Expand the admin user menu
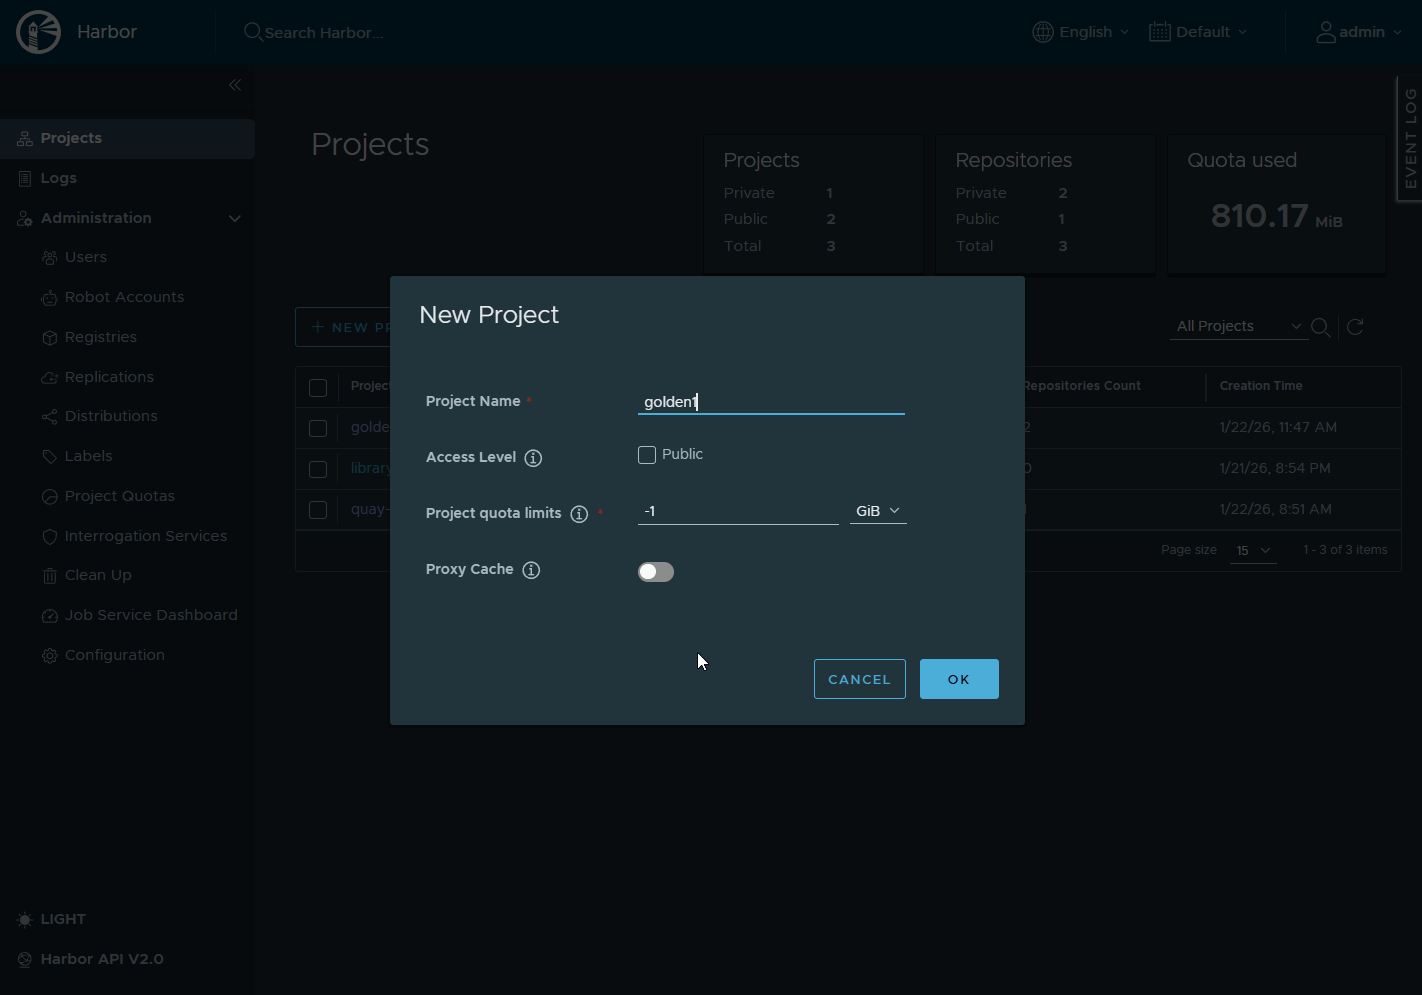Image resolution: width=1422 pixels, height=995 pixels. click(1358, 32)
